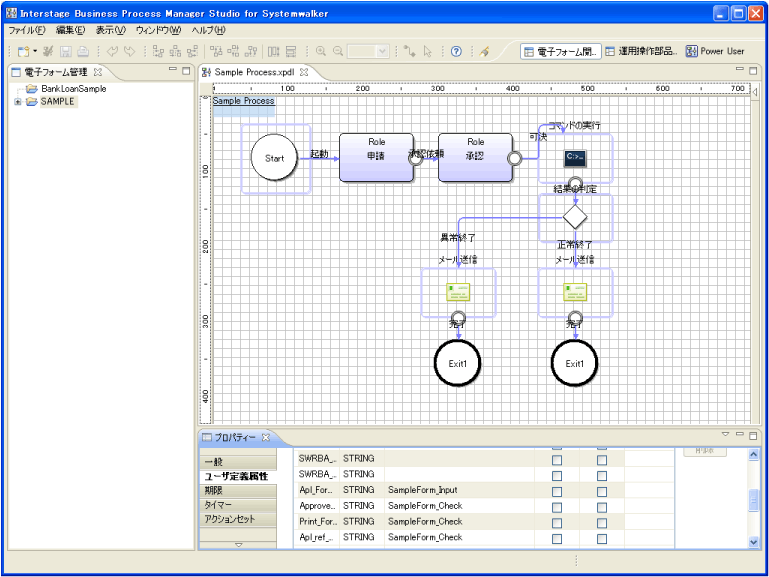Show more property categories with bottom arrow

point(238,545)
